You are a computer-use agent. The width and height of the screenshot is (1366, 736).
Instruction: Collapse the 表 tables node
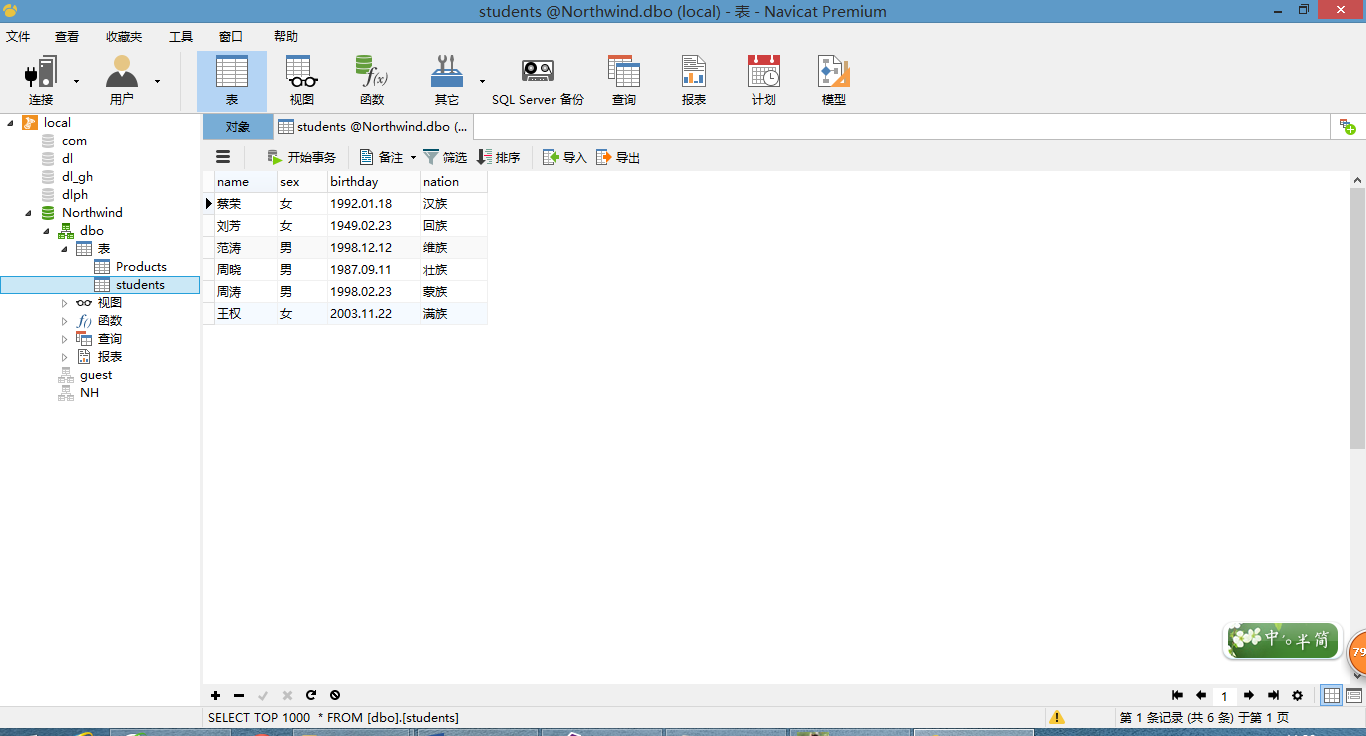[65, 249]
